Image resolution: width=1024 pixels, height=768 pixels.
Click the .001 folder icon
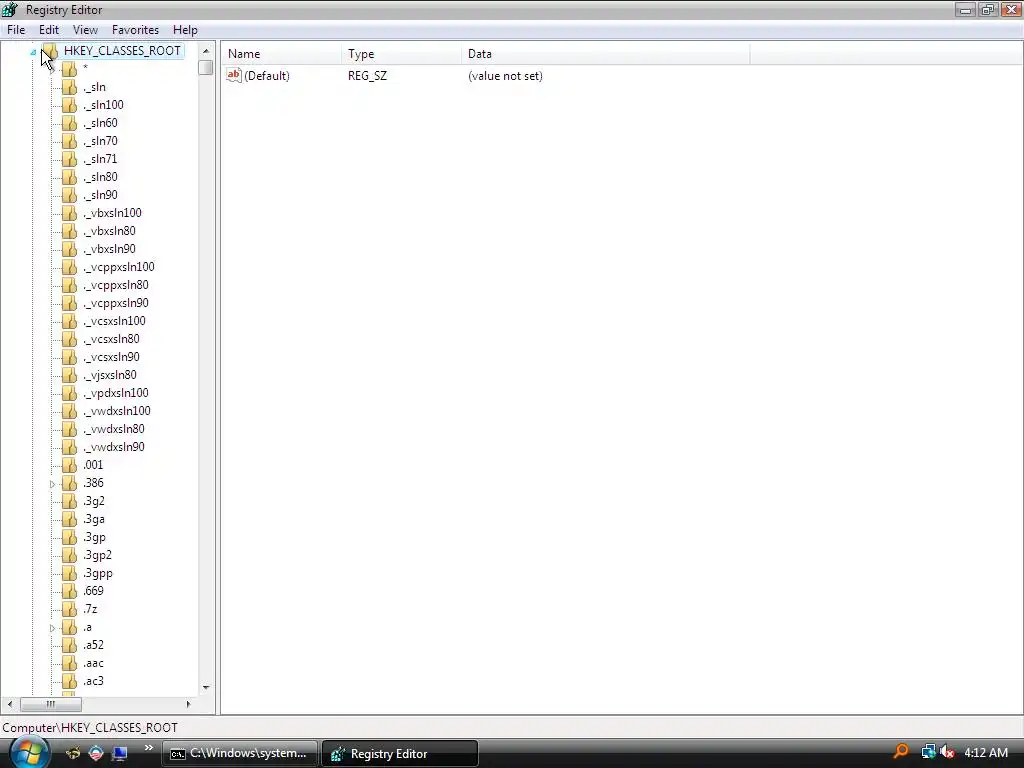click(69, 466)
